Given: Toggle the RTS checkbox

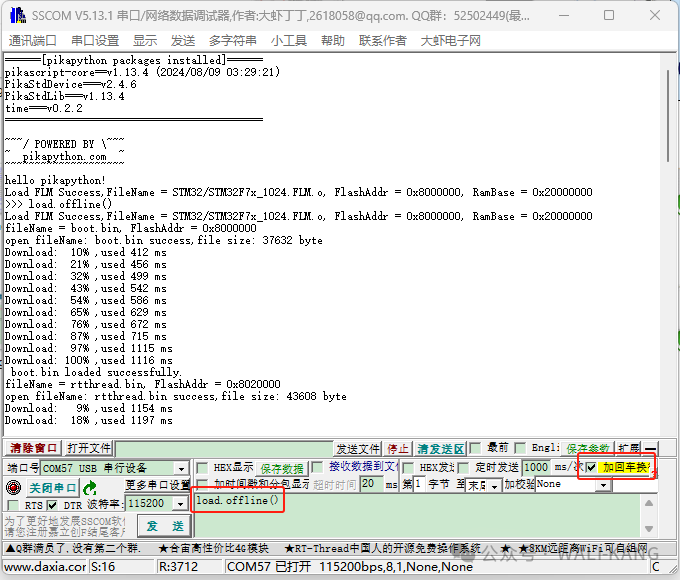Looking at the screenshot, I should coord(13,505).
